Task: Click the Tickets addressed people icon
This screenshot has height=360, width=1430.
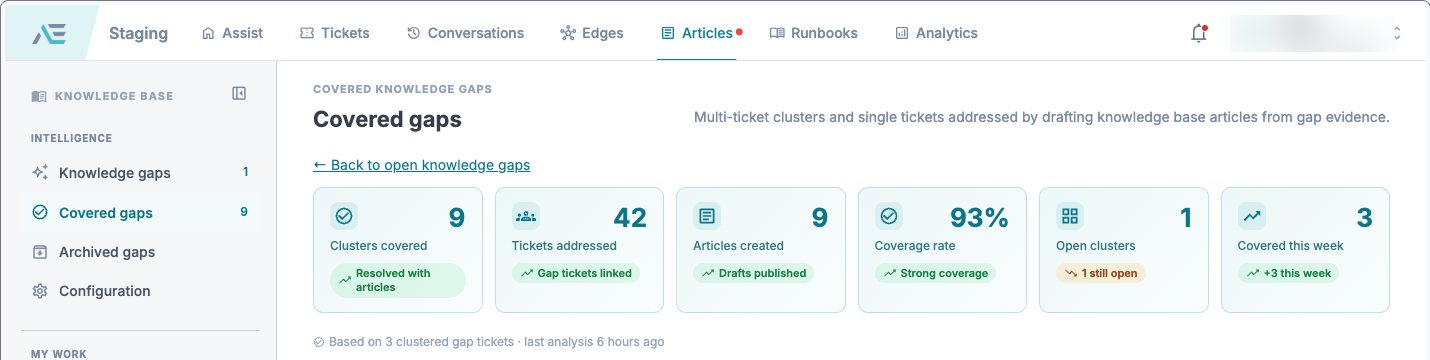Action: [x=525, y=216]
